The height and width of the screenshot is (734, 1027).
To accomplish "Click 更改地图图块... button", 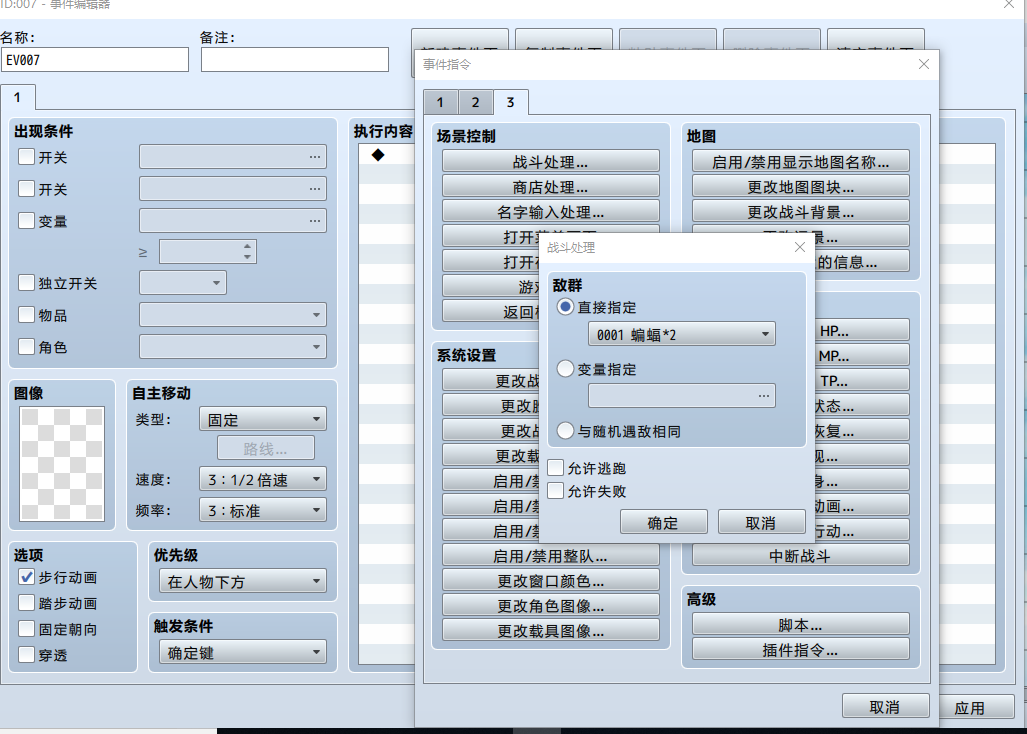I will pyautogui.click(x=800, y=187).
